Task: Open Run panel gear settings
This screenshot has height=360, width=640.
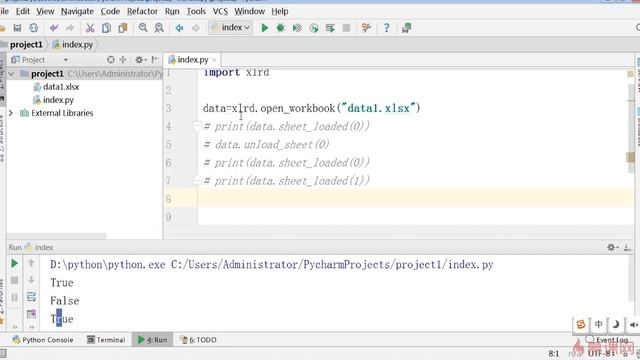Action: coord(613,247)
